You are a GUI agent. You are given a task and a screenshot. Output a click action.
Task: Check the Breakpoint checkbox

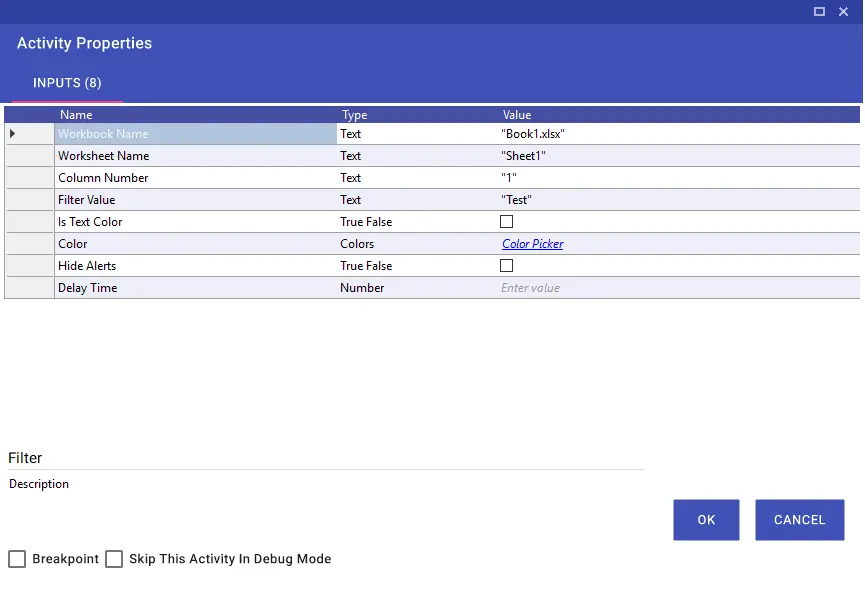tap(17, 559)
